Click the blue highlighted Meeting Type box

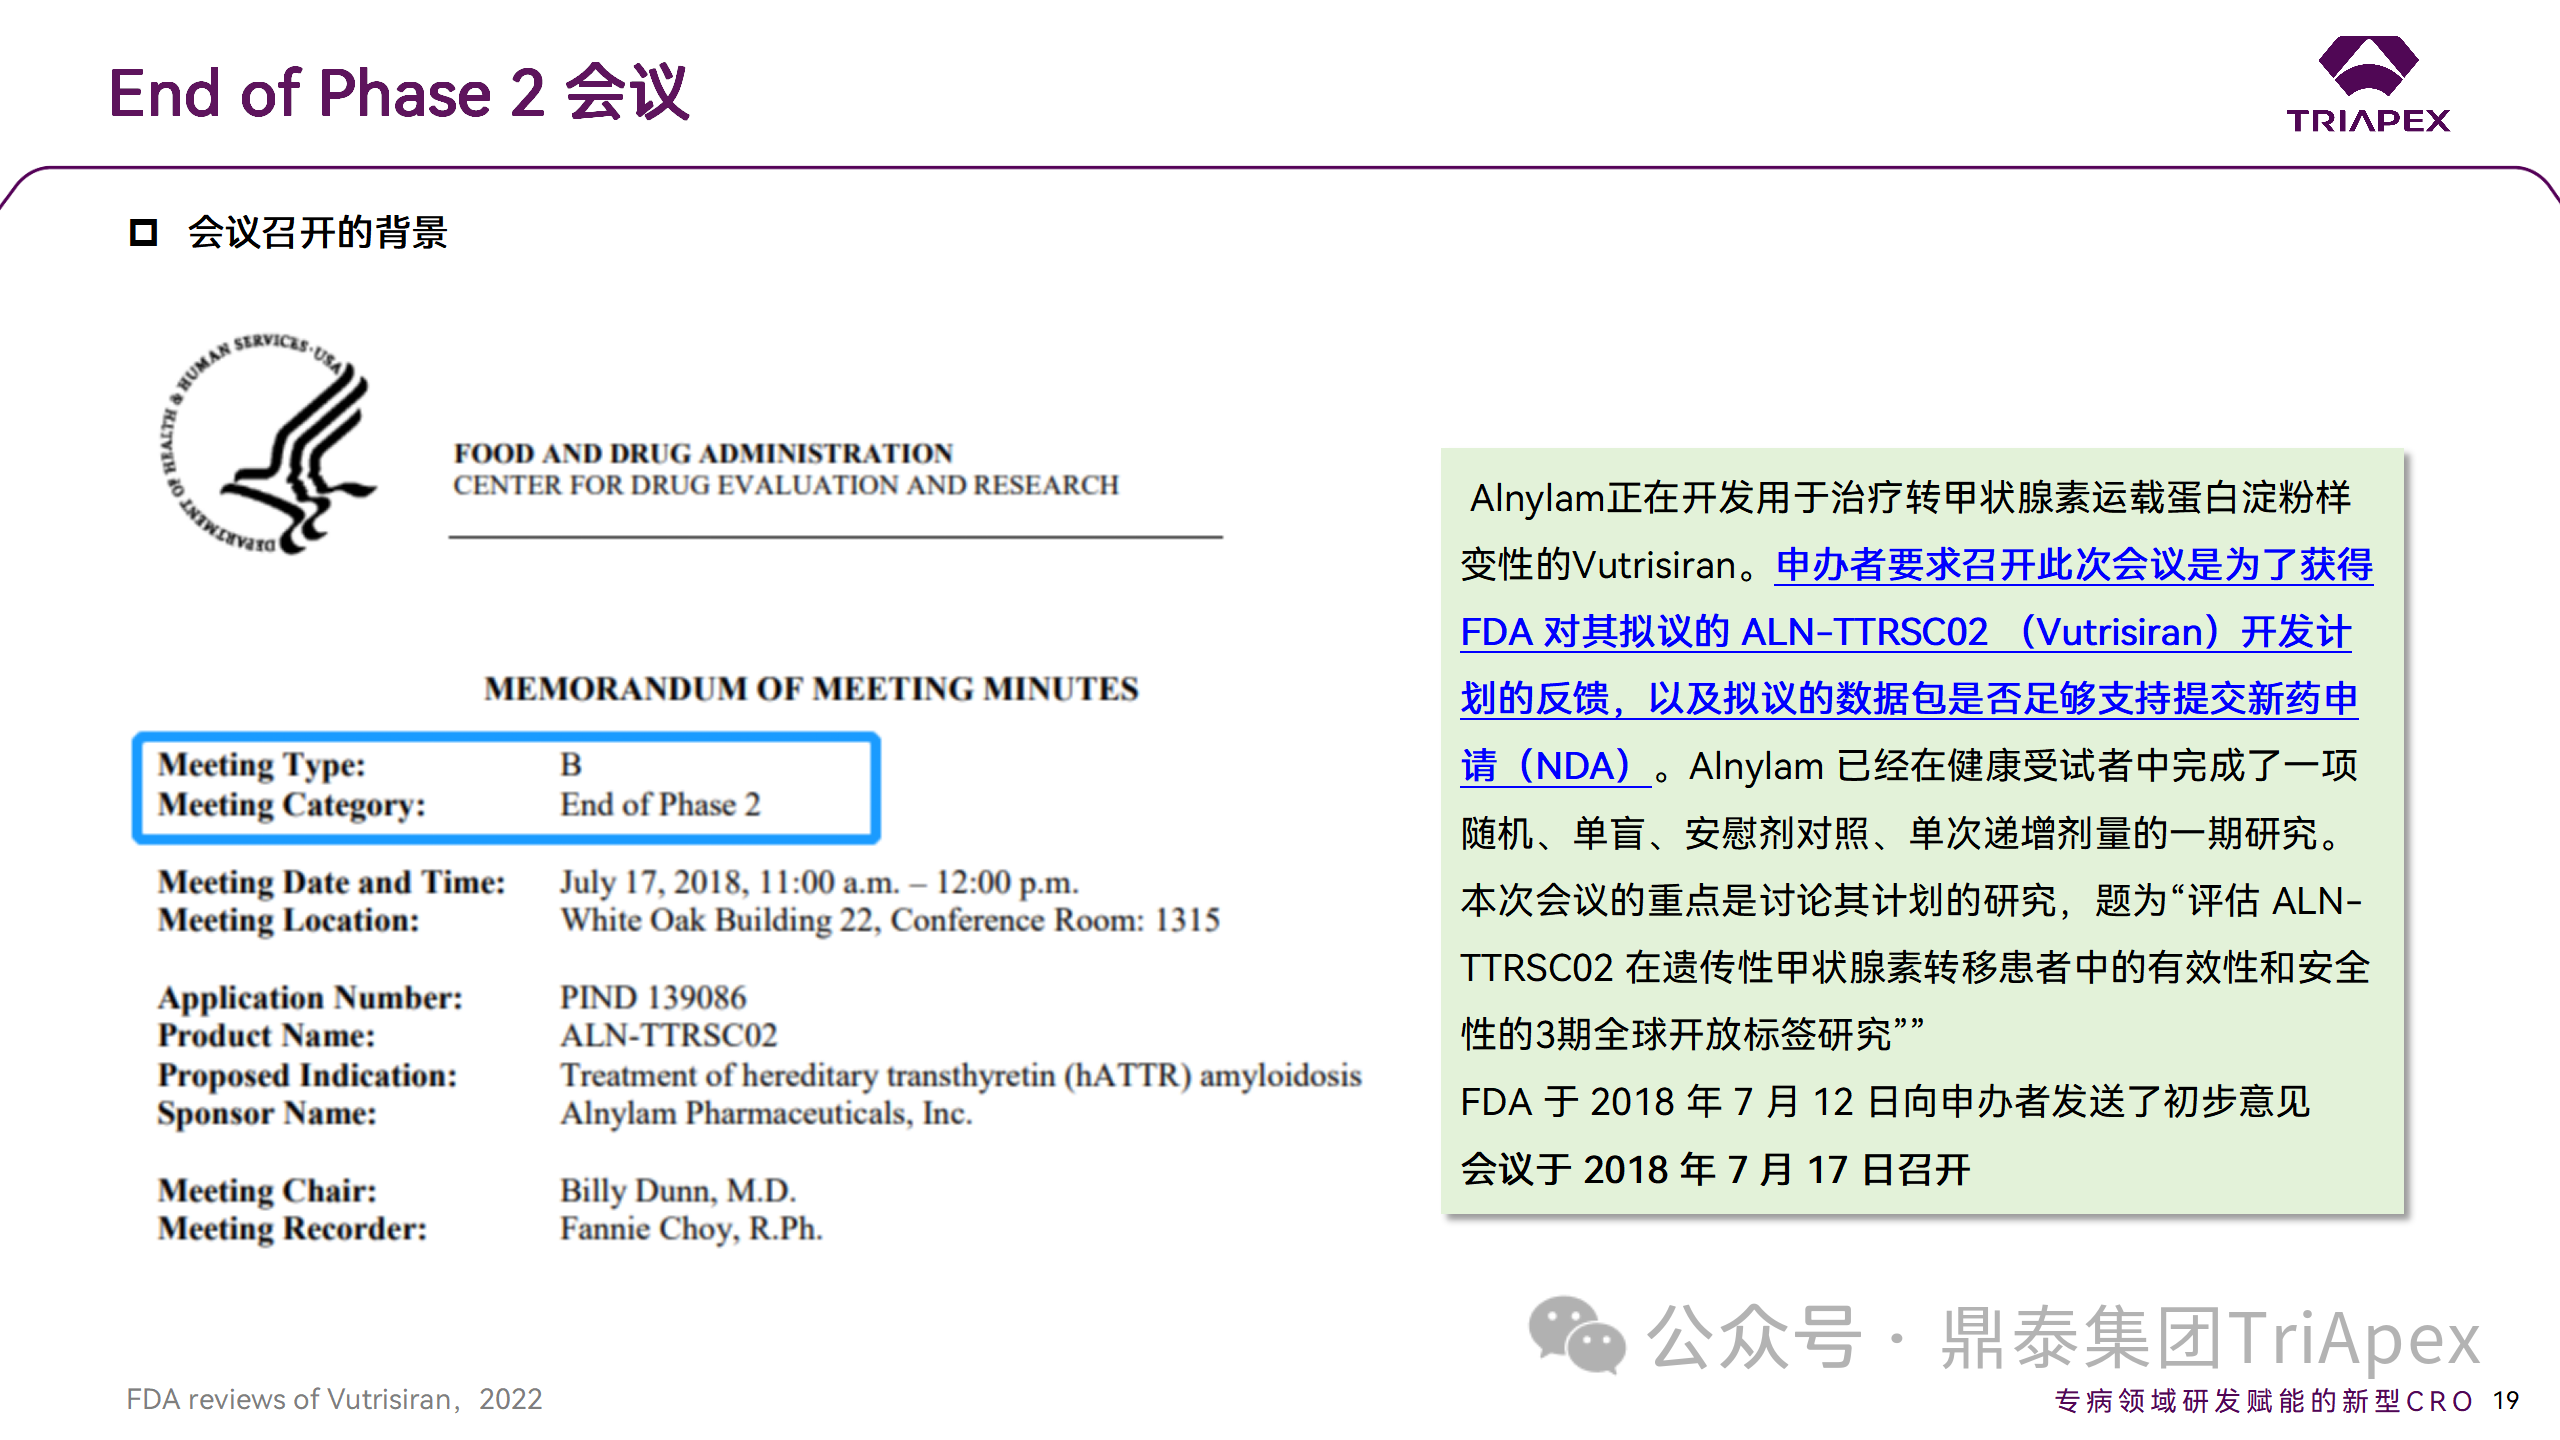[506, 786]
